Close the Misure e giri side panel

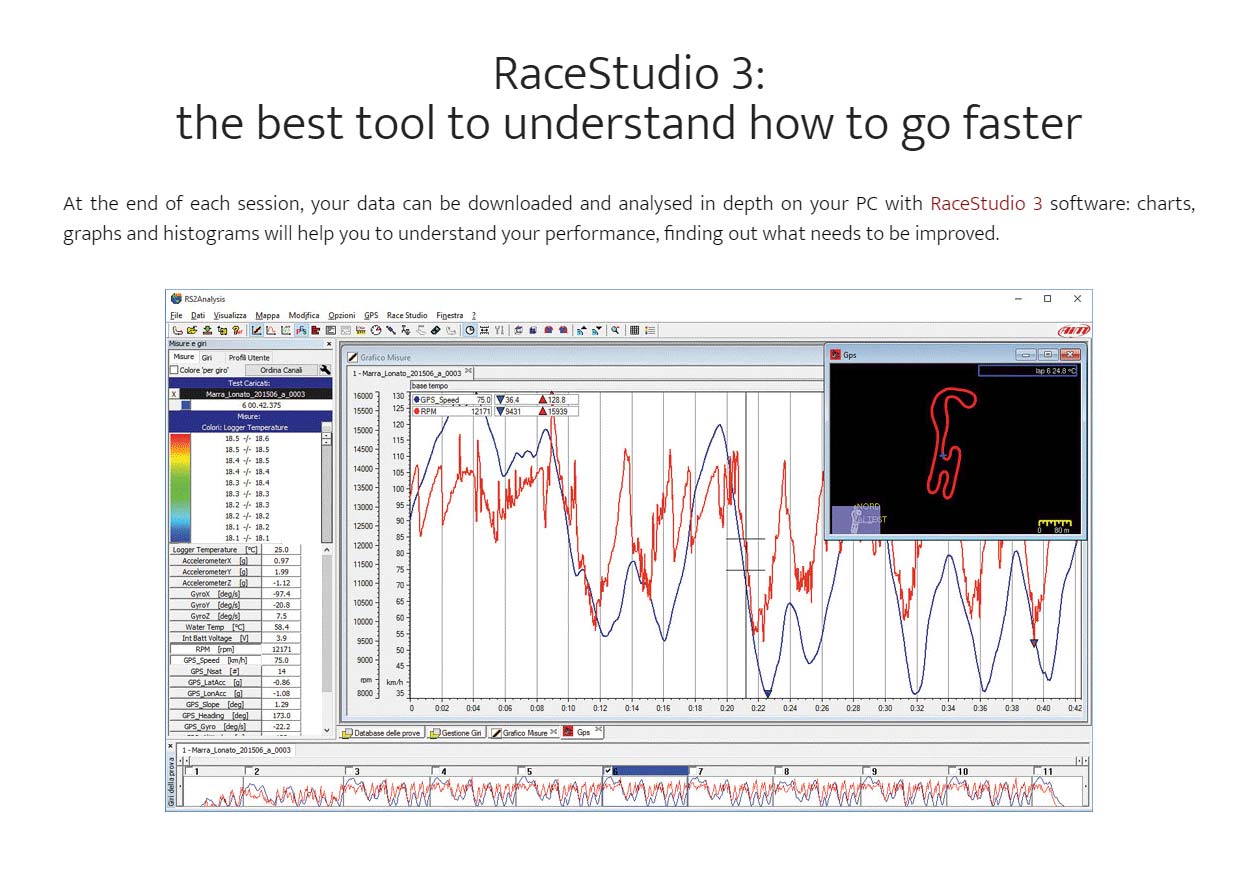tap(329, 343)
